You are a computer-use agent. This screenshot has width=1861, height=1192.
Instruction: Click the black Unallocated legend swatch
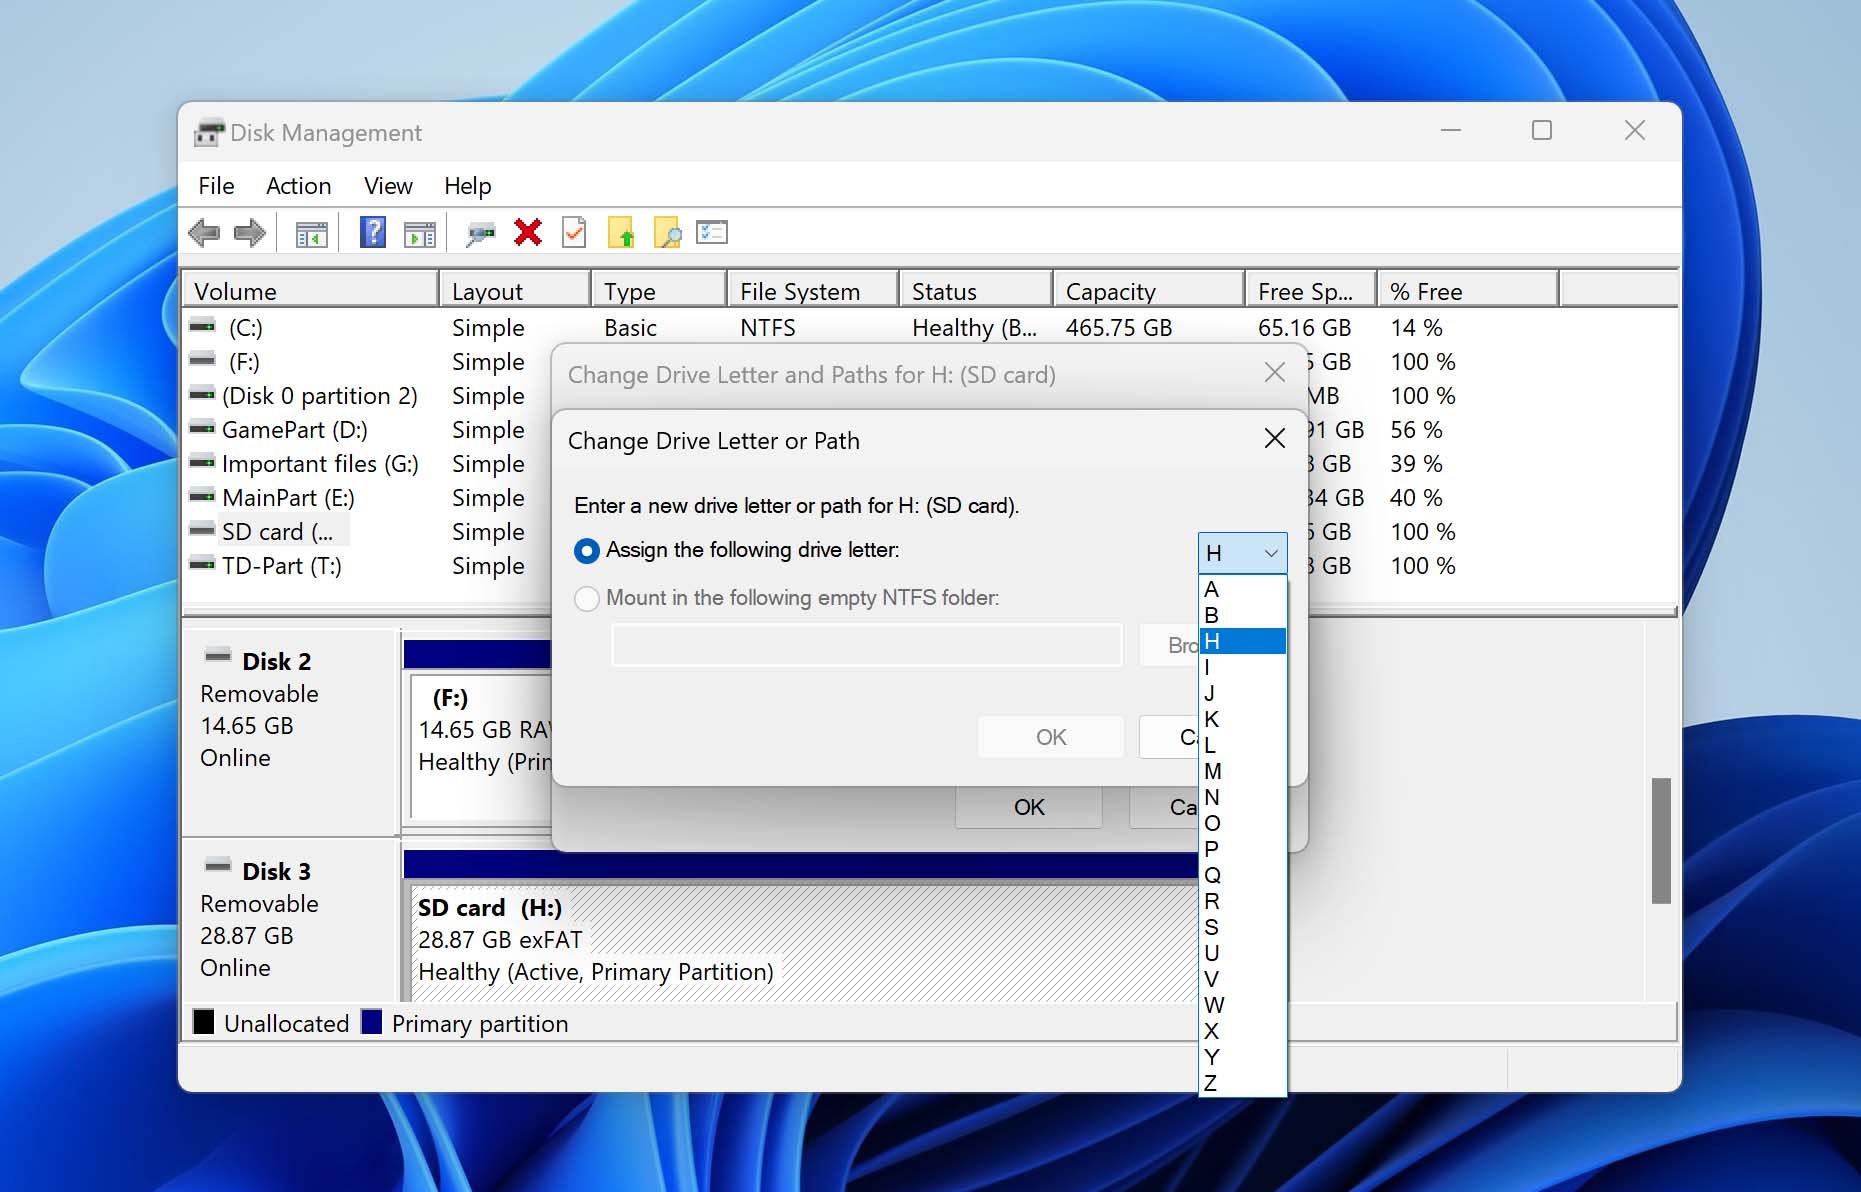[203, 1021]
